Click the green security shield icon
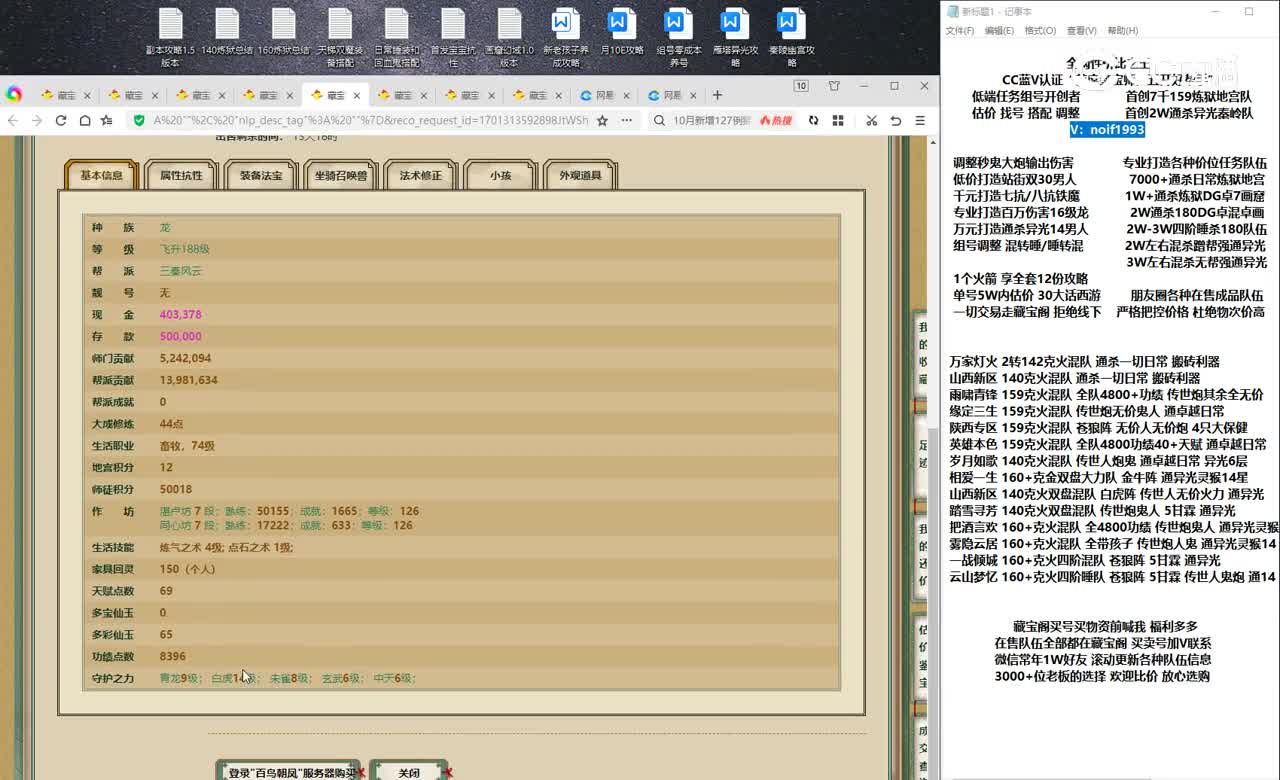Screen dimensions: 1280x780 tap(140, 120)
